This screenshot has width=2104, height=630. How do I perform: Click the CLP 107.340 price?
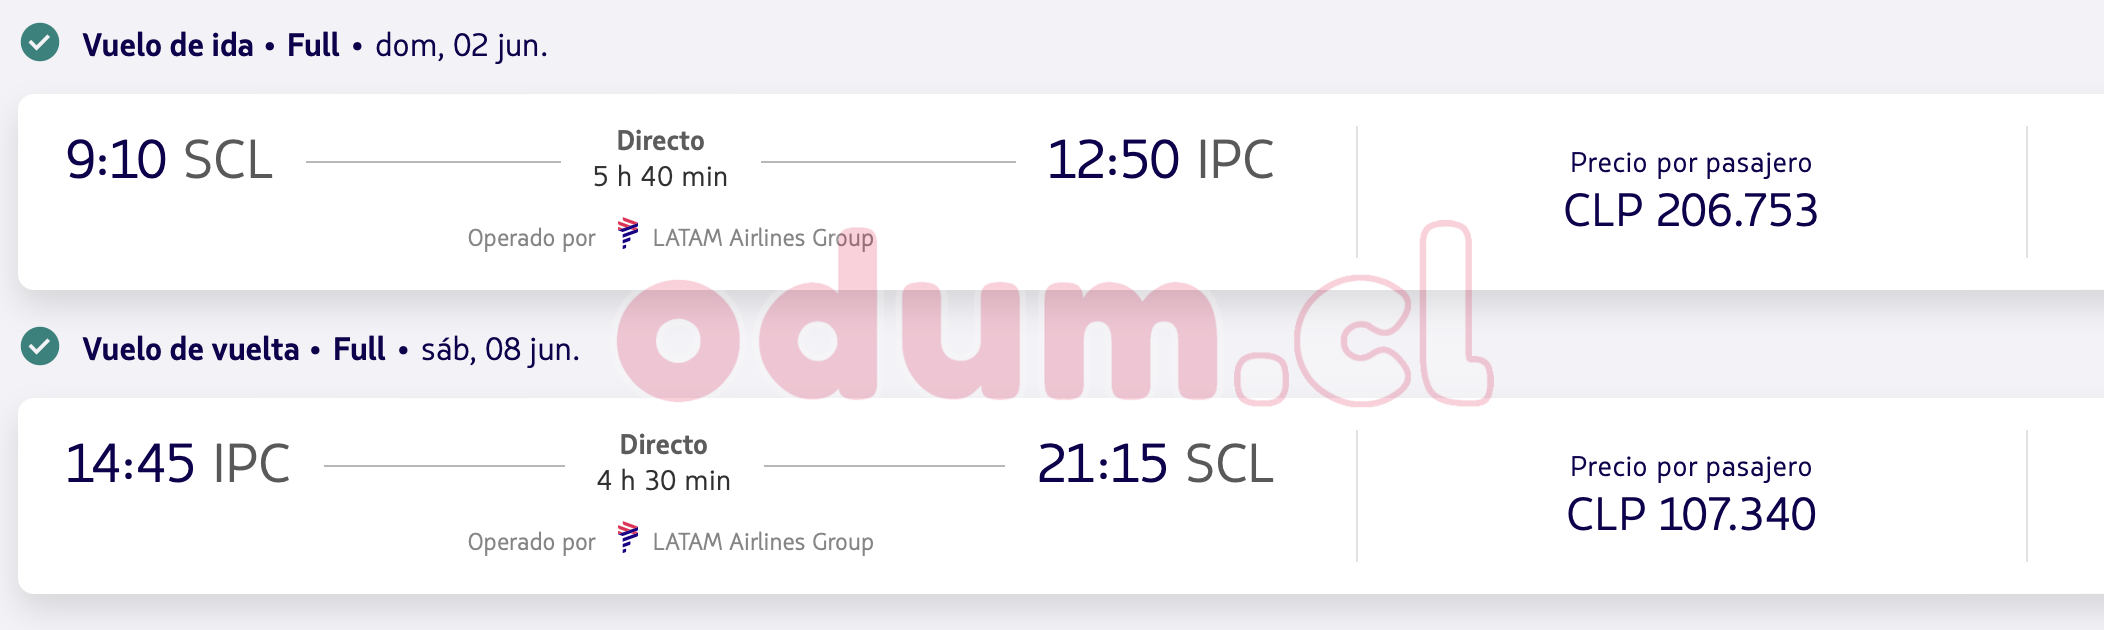tap(1690, 515)
